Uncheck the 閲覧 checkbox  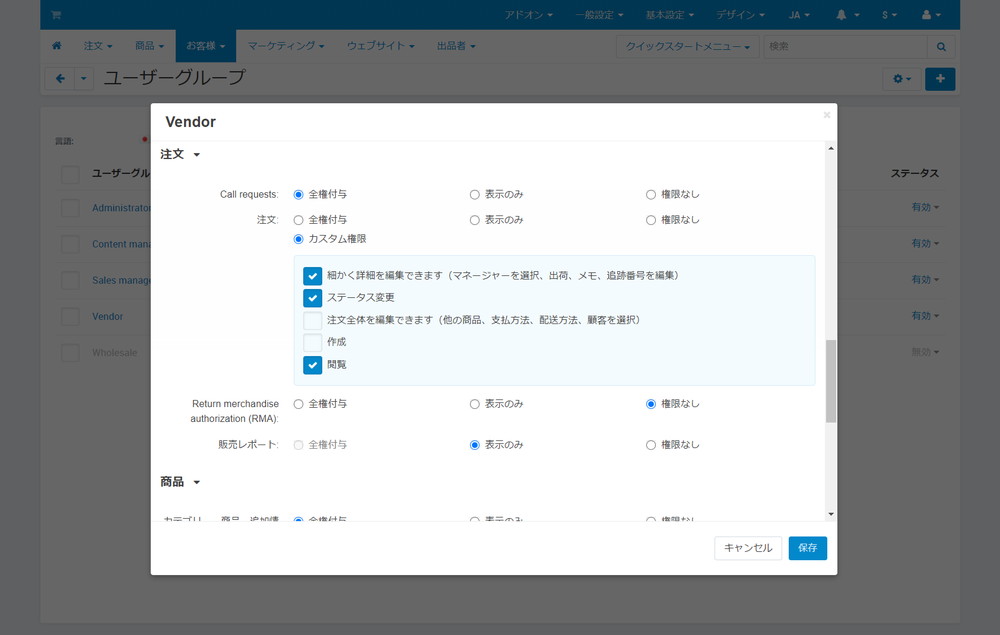point(312,365)
